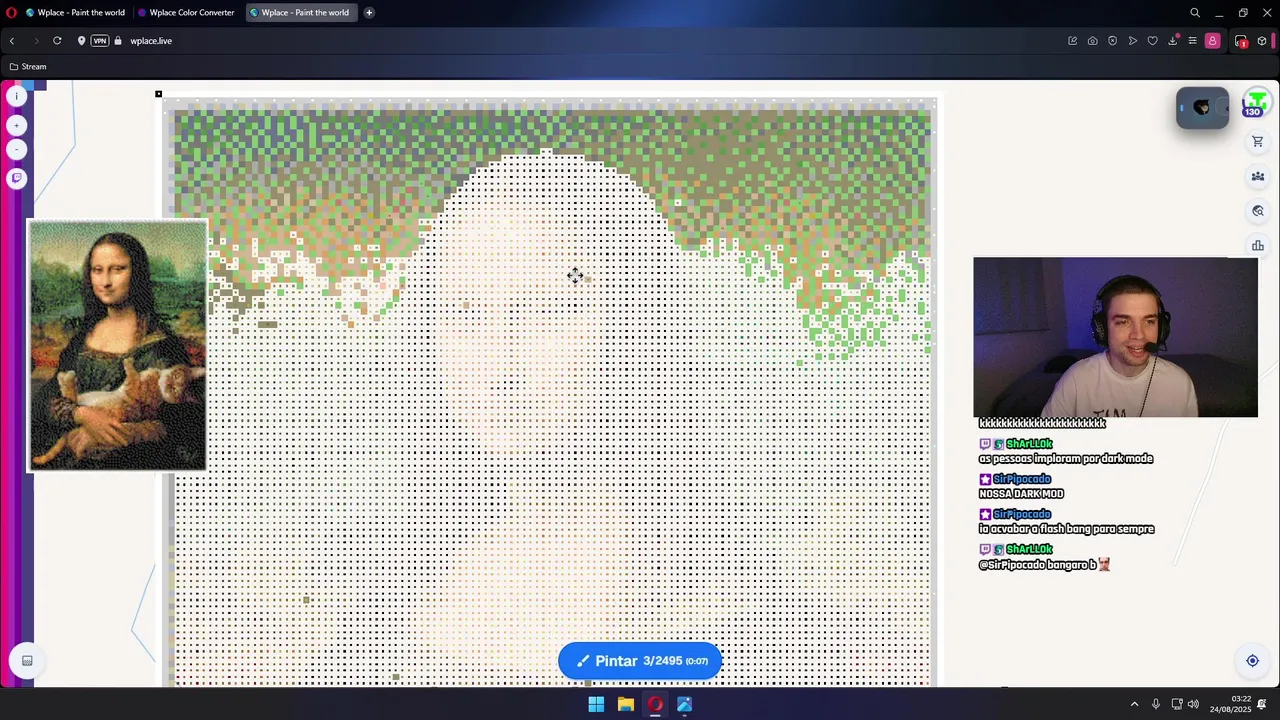Open the notification bell in taskbar
Viewport: 1280px width, 720px height.
coord(1262,704)
